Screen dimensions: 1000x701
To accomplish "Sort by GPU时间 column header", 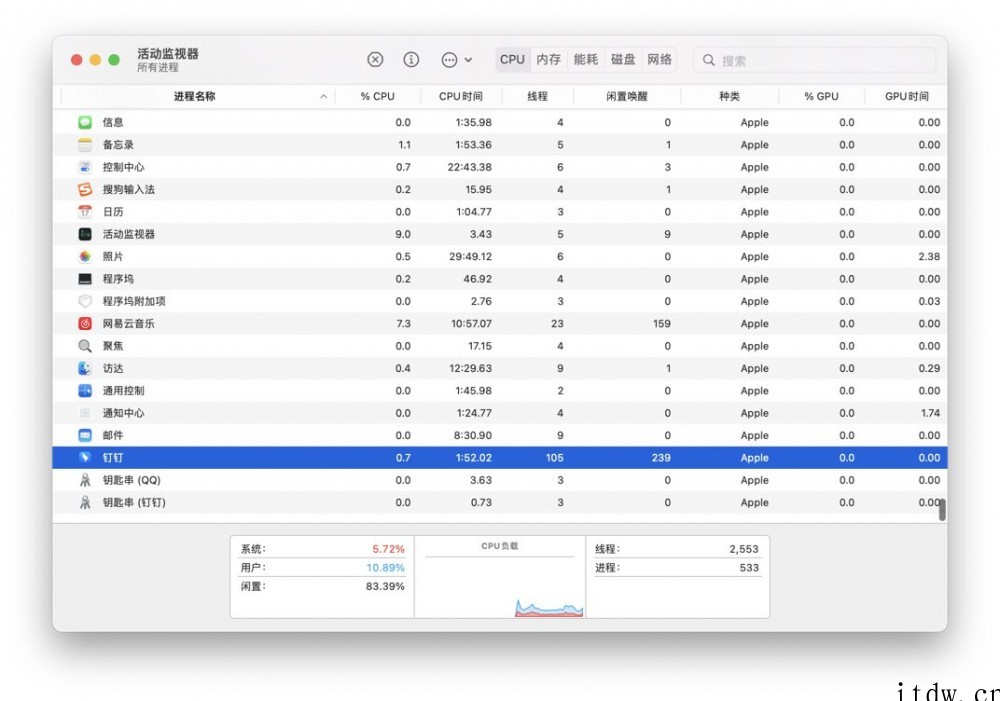I will click(x=906, y=96).
